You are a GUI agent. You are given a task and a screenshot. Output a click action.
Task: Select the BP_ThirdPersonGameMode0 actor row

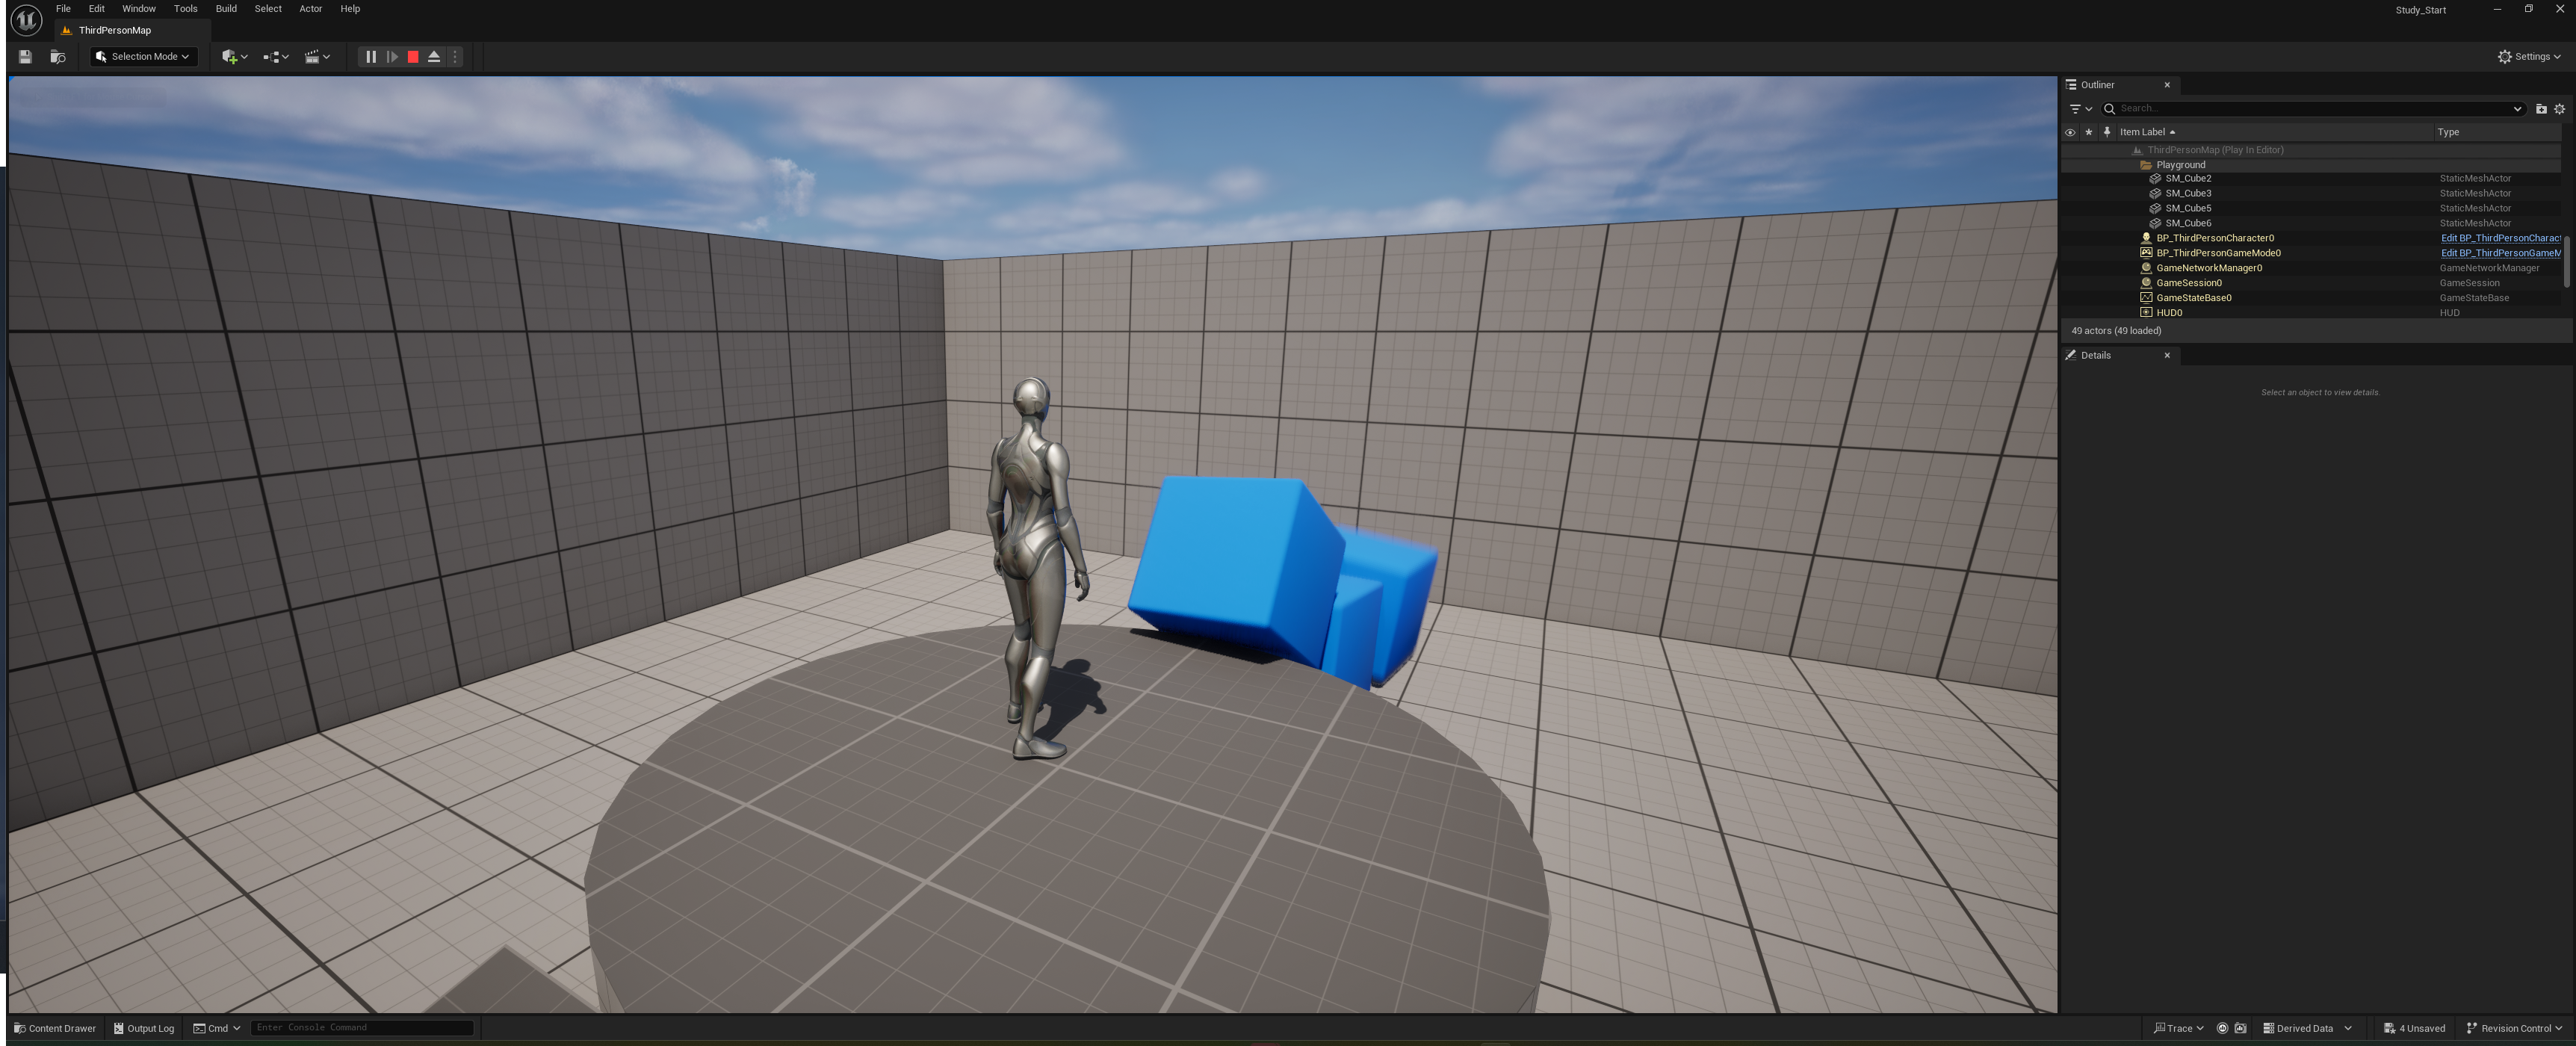coord(2311,253)
